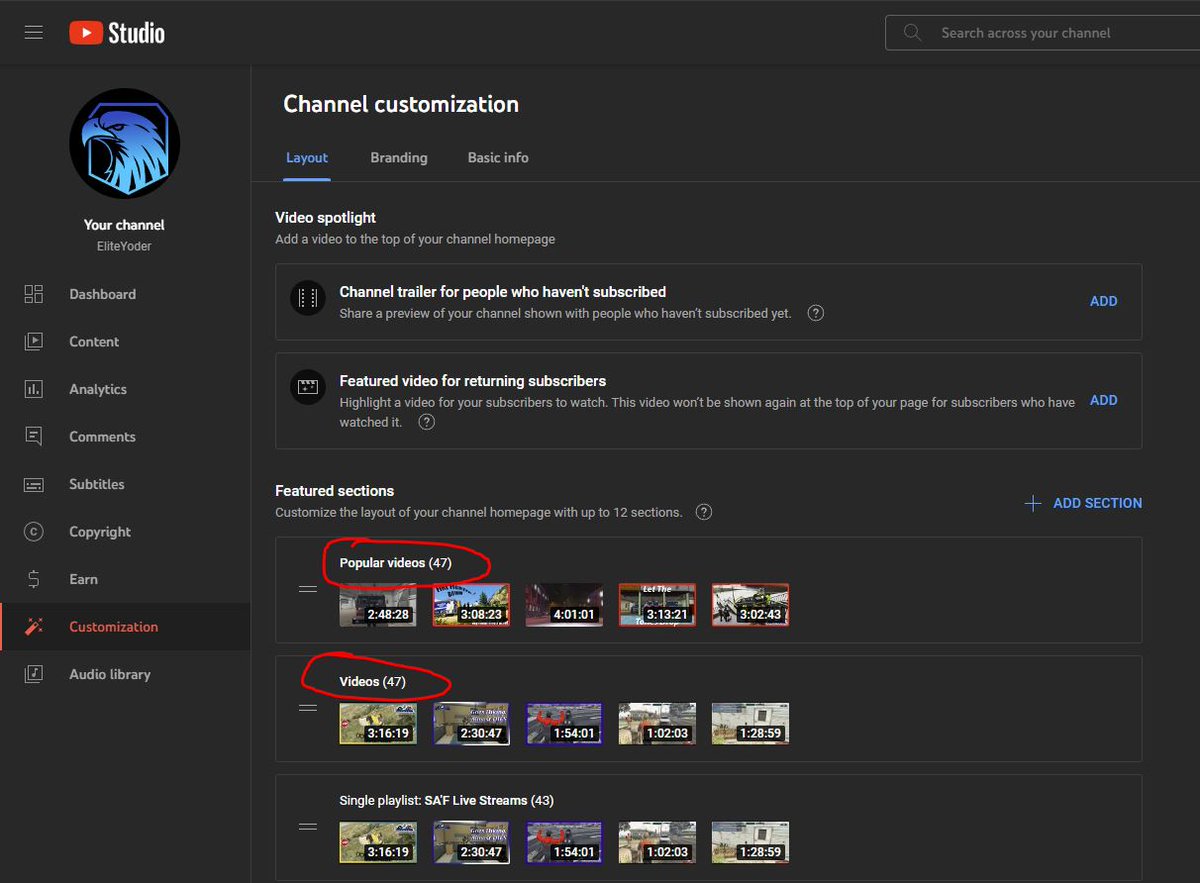1200x883 pixels.
Task: Click Popular videos thumbnail 3:08:23
Action: (x=471, y=605)
